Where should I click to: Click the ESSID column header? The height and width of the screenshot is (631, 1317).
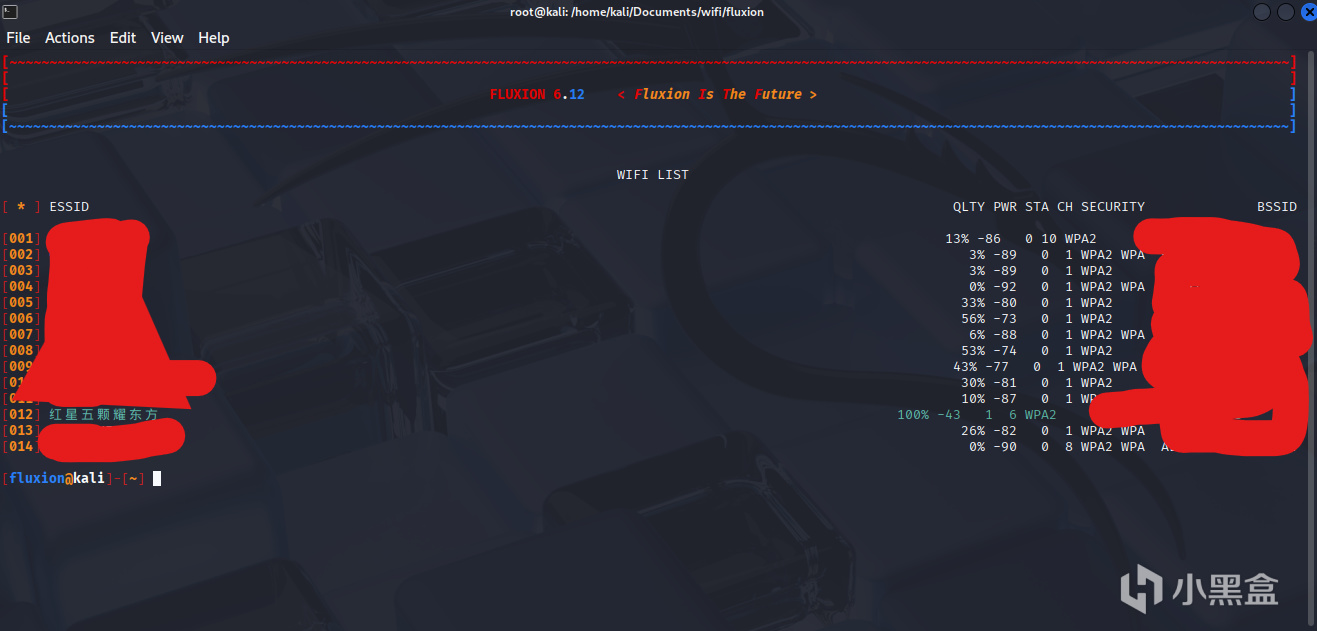69,207
